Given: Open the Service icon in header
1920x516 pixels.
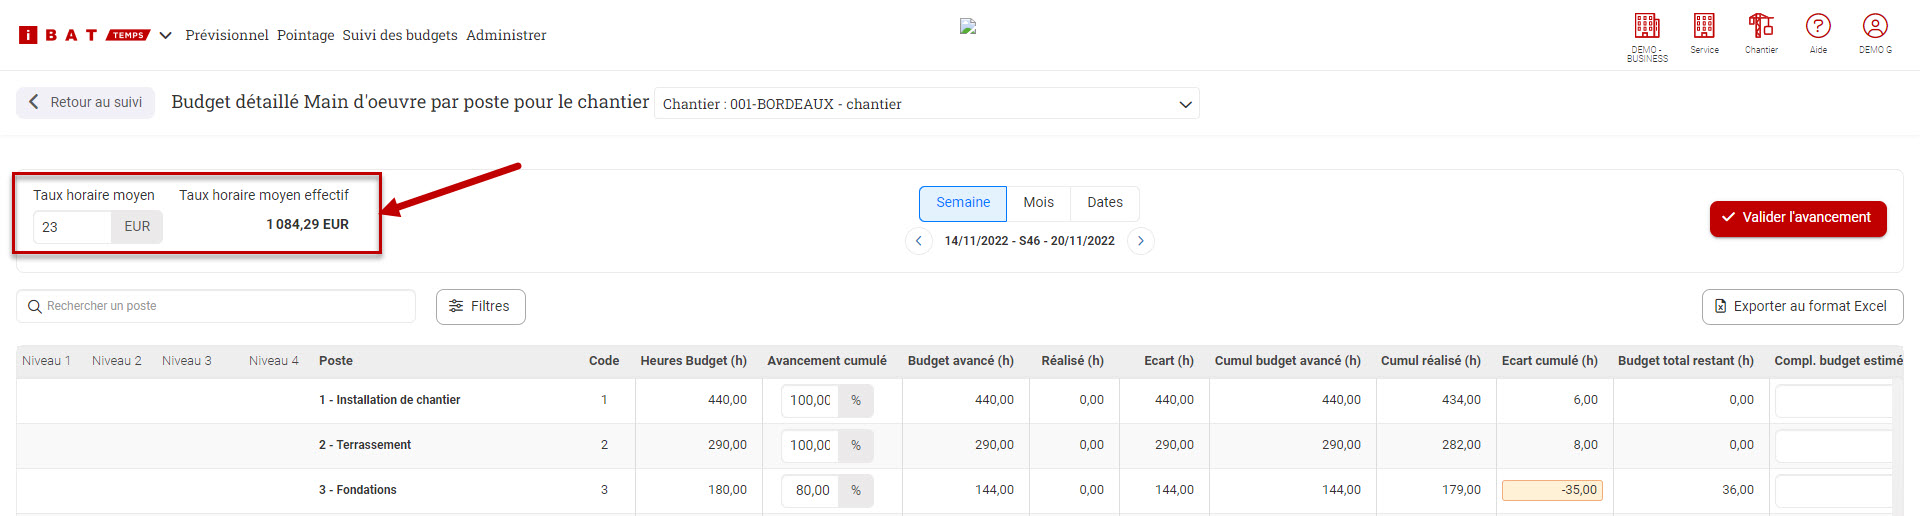Looking at the screenshot, I should coord(1704,27).
